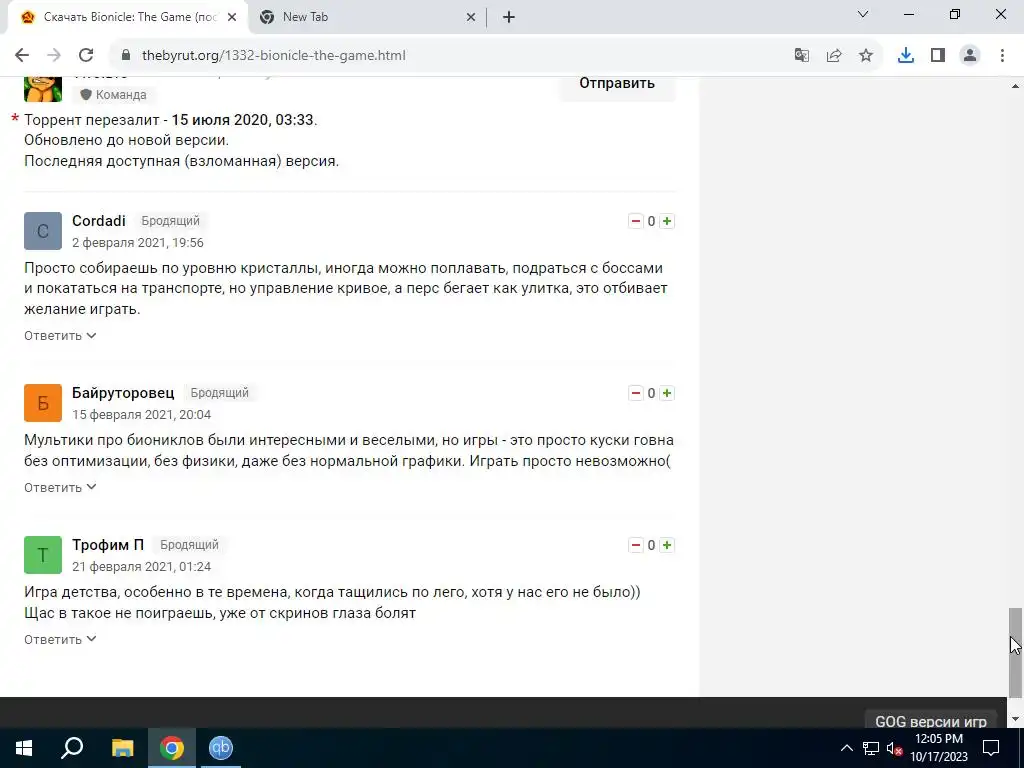Open Chrome three-dot menu
Viewport: 1024px width, 768px height.
tap(1002, 56)
